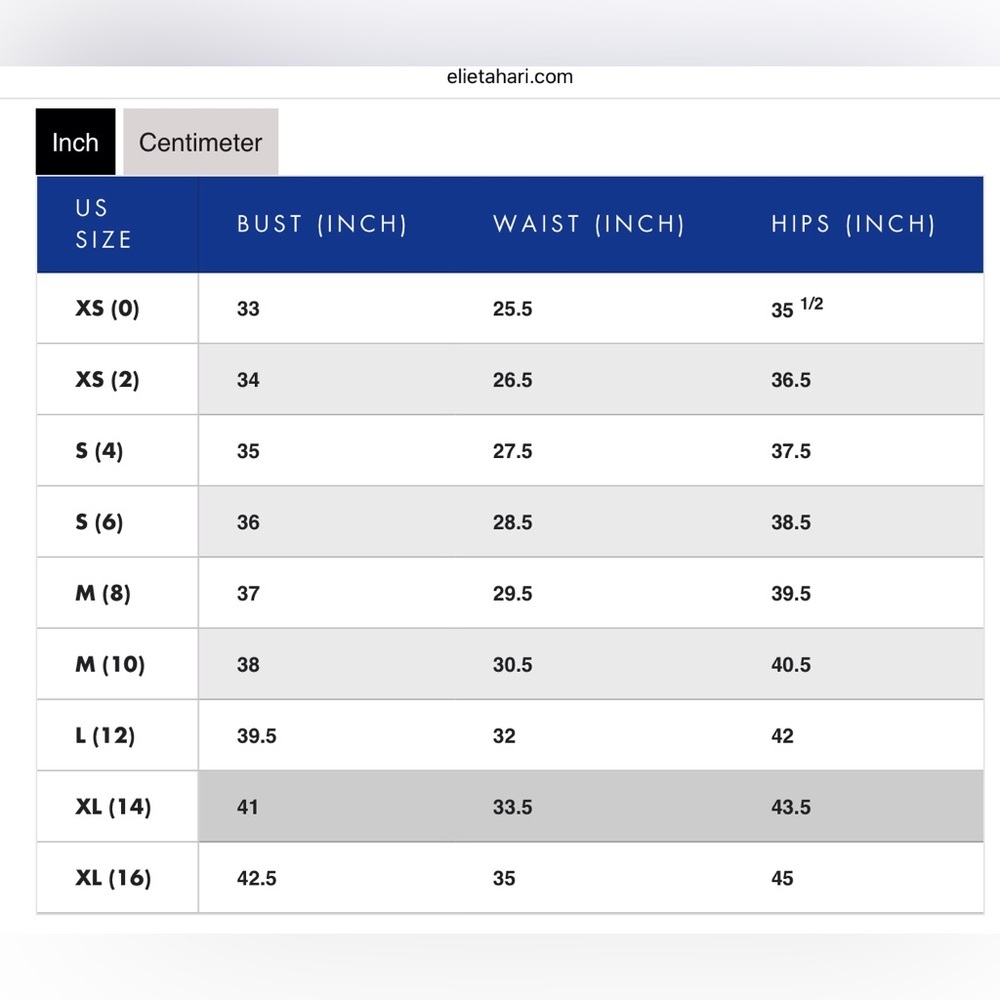This screenshot has width=1000, height=1000.
Task: Select the M (8) size row label
Action: pyautogui.click(x=103, y=593)
